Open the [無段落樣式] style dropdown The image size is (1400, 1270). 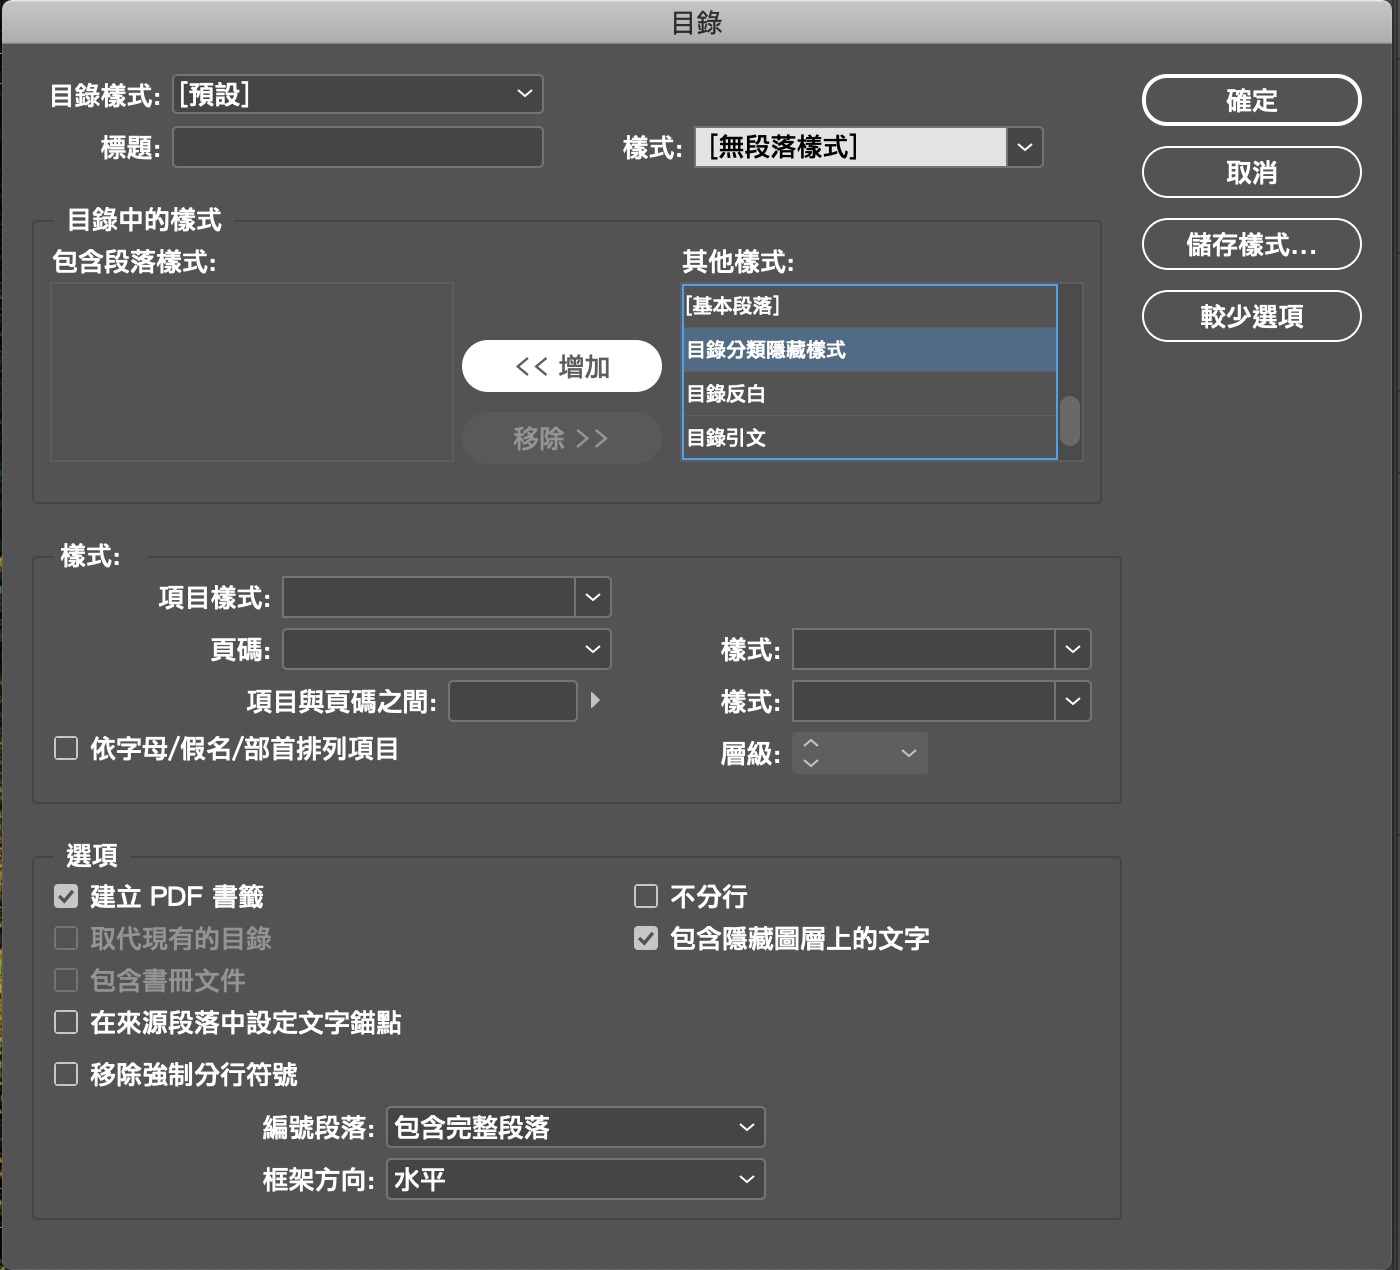click(x=1024, y=147)
